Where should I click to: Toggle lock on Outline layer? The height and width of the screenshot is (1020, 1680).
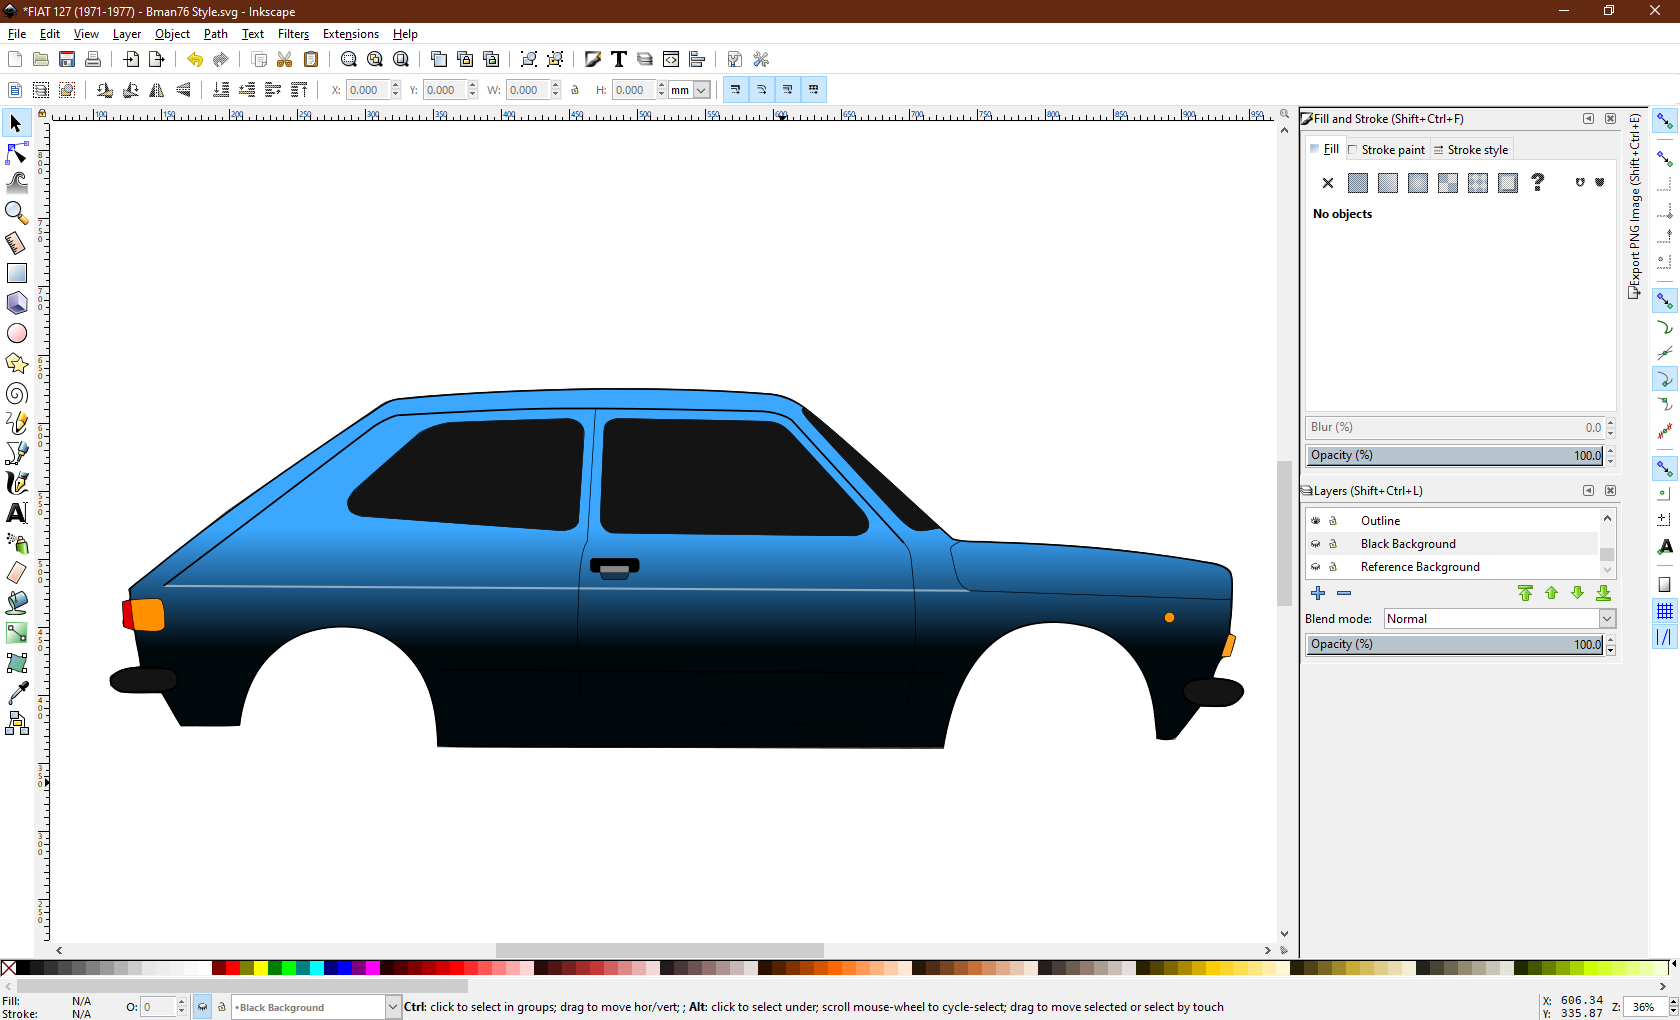click(x=1333, y=520)
